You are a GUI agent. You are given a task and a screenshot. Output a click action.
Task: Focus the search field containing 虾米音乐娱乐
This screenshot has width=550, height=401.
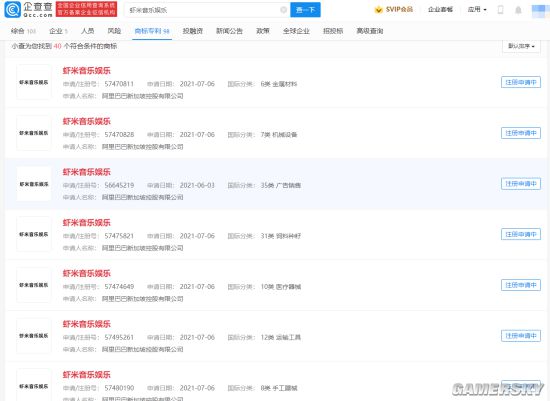tap(207, 10)
